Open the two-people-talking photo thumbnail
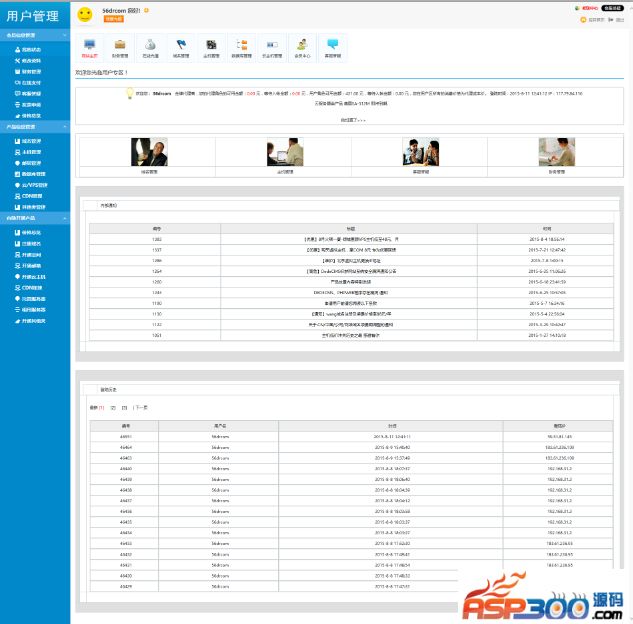Image resolution: width=633 pixels, height=624 pixels. pyautogui.click(x=421, y=152)
